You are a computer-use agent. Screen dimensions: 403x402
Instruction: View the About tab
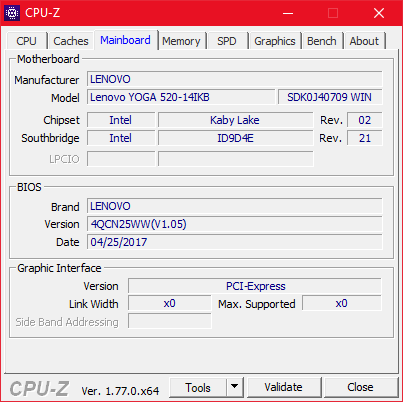tap(364, 41)
